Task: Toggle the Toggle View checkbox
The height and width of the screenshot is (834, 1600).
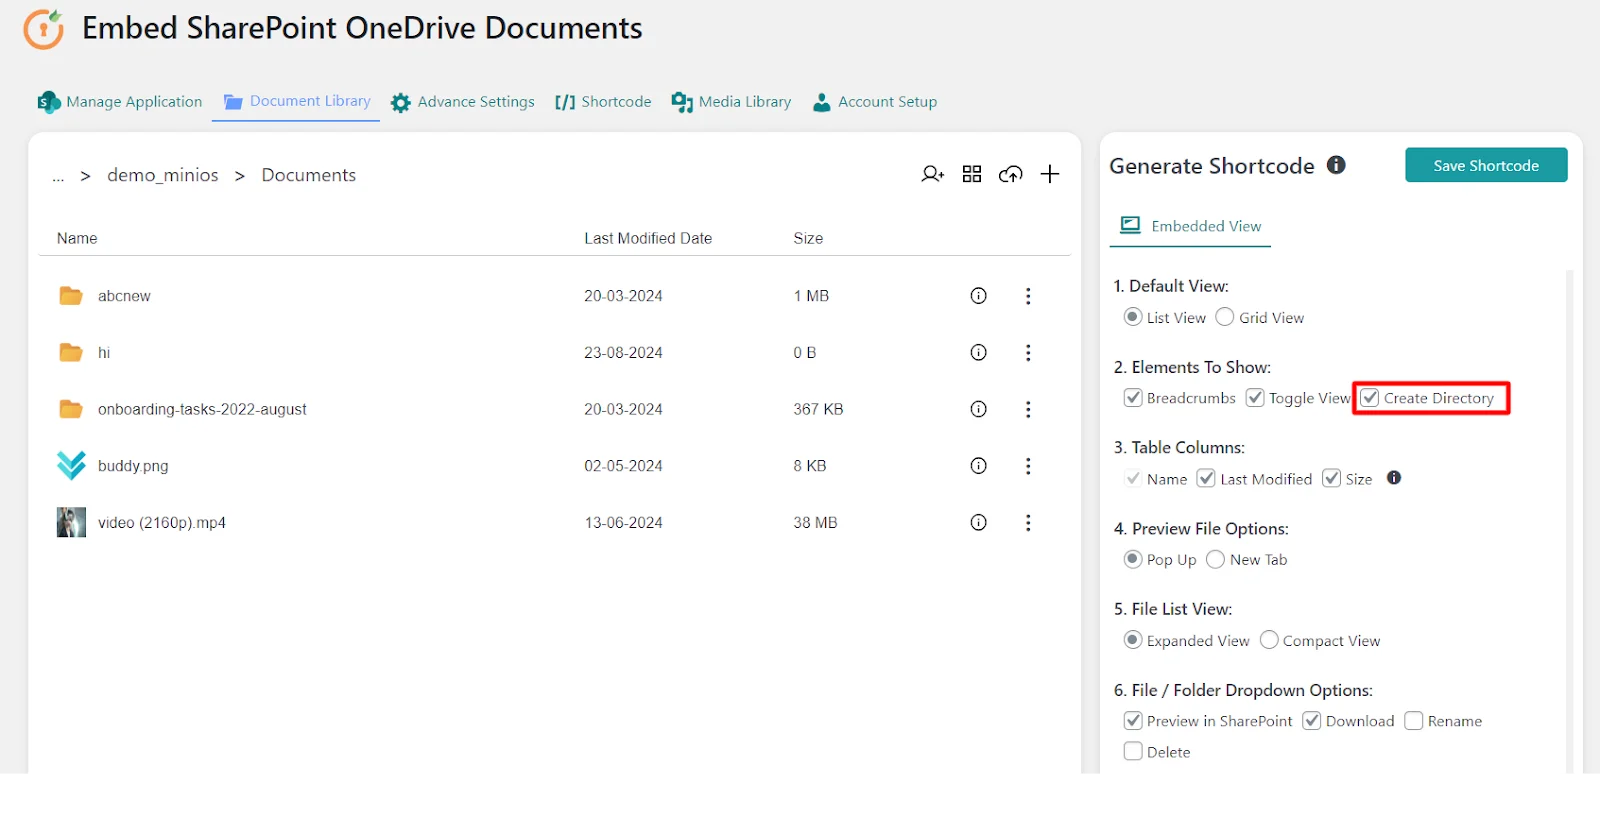Action: tap(1255, 398)
